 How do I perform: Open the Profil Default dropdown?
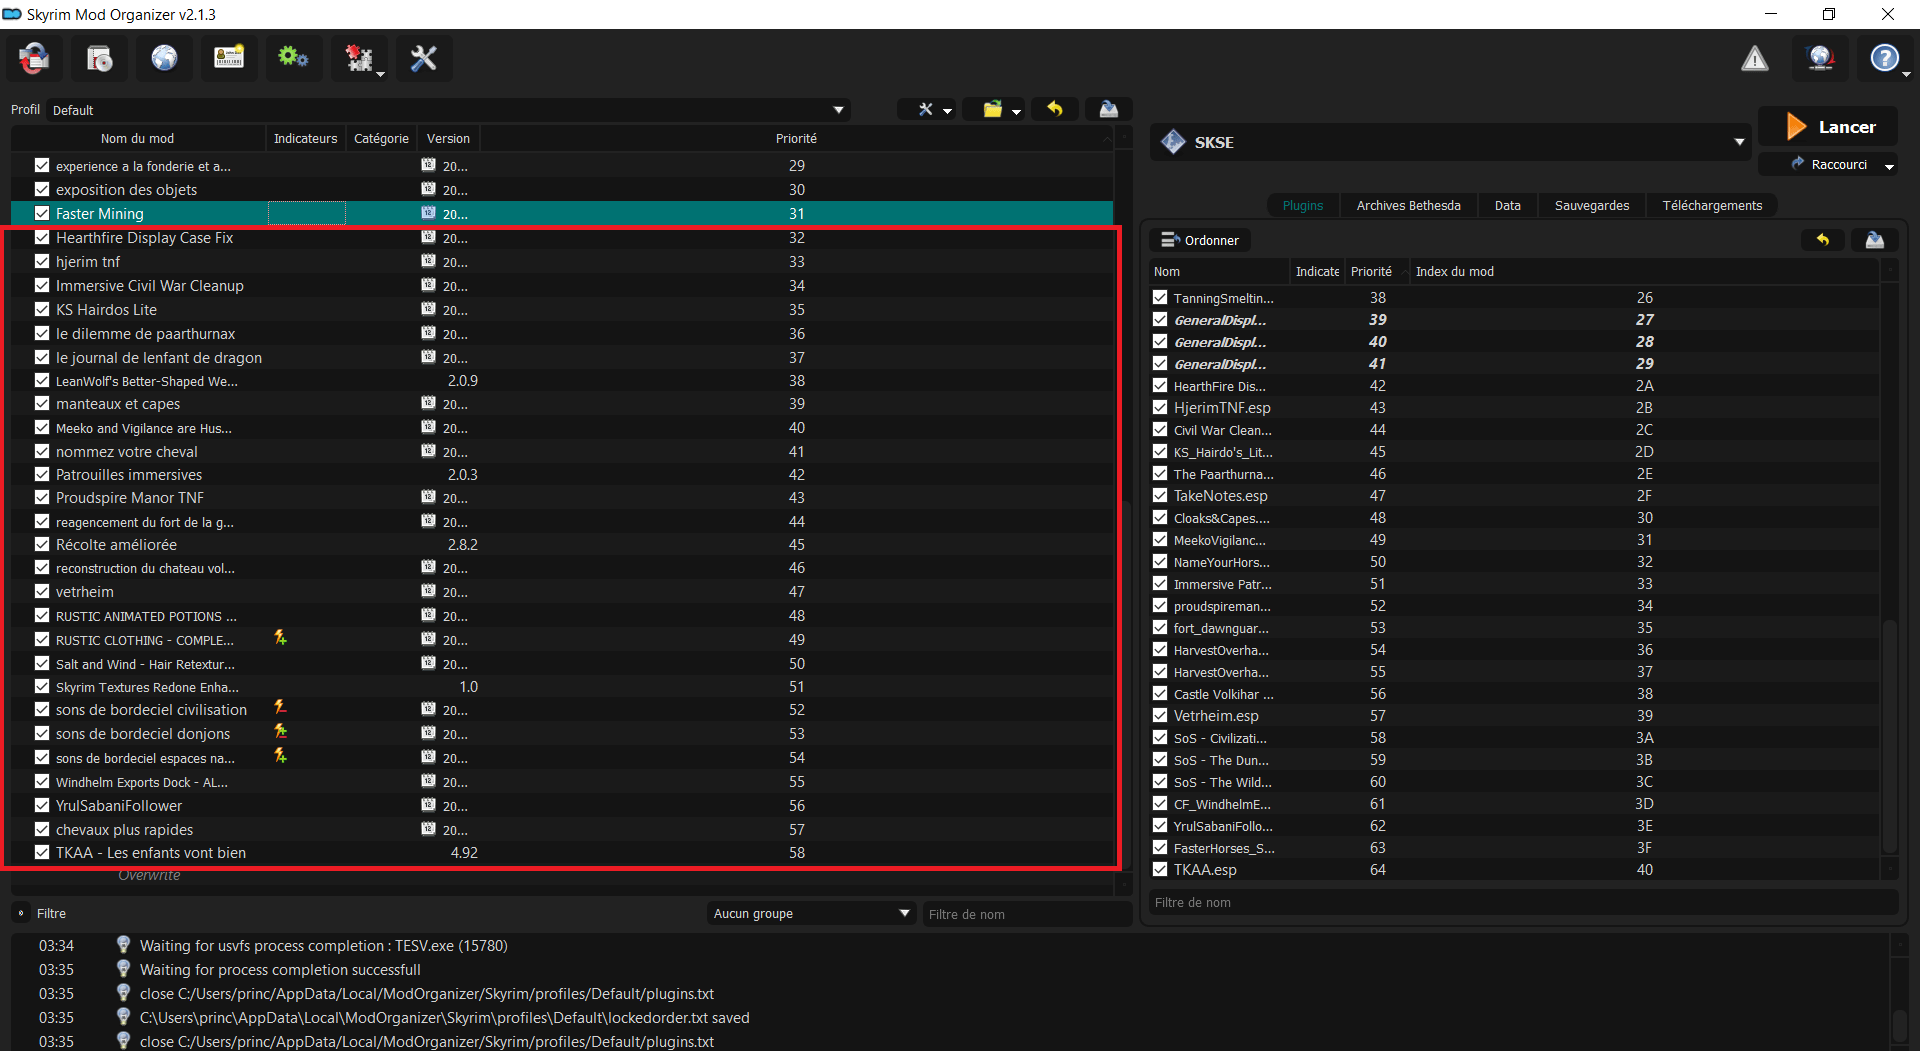click(x=449, y=110)
